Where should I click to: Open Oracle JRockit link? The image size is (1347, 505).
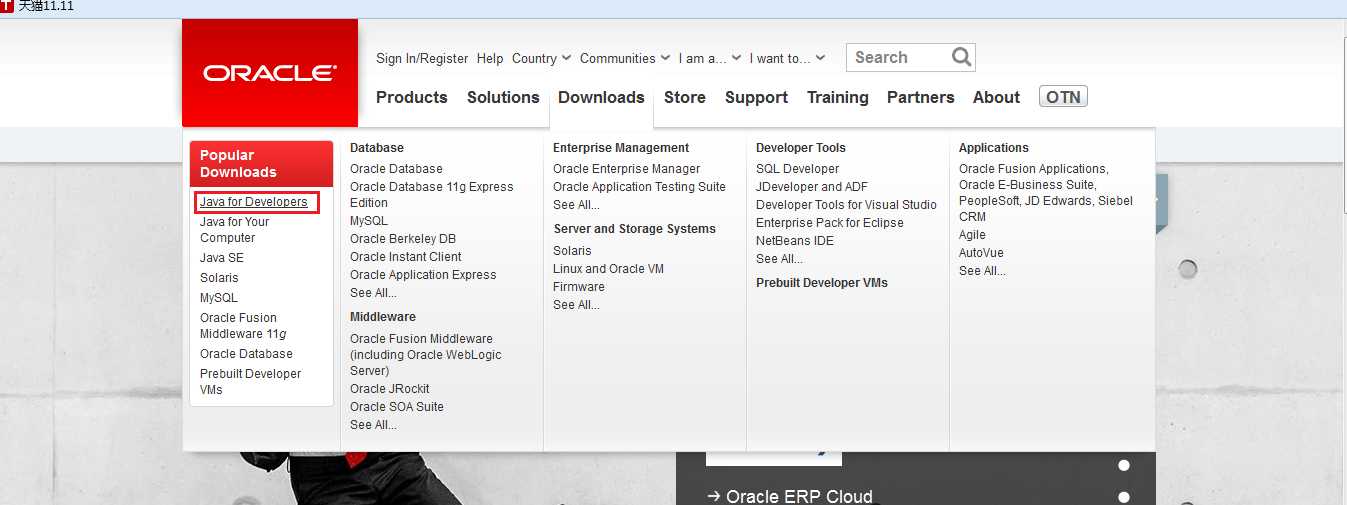390,389
